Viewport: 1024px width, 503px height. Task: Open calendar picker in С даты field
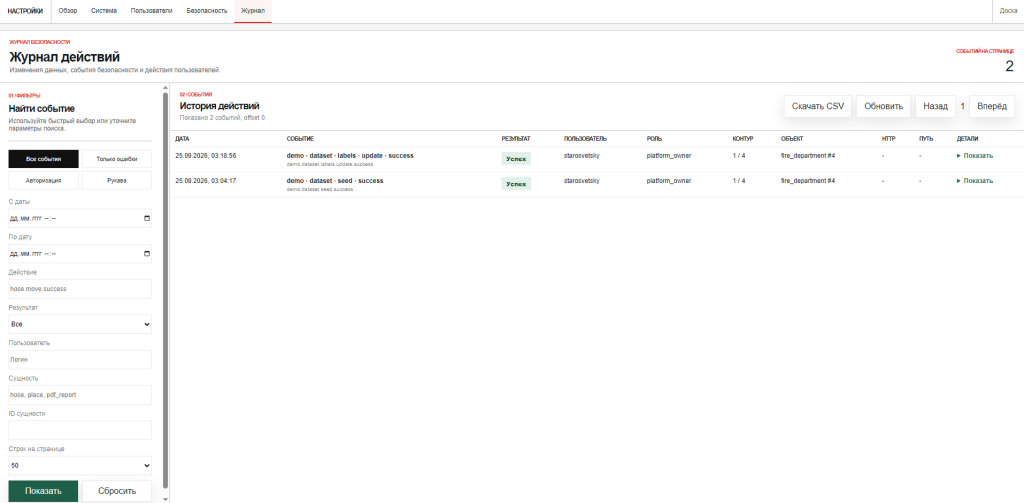pyautogui.click(x=146, y=218)
